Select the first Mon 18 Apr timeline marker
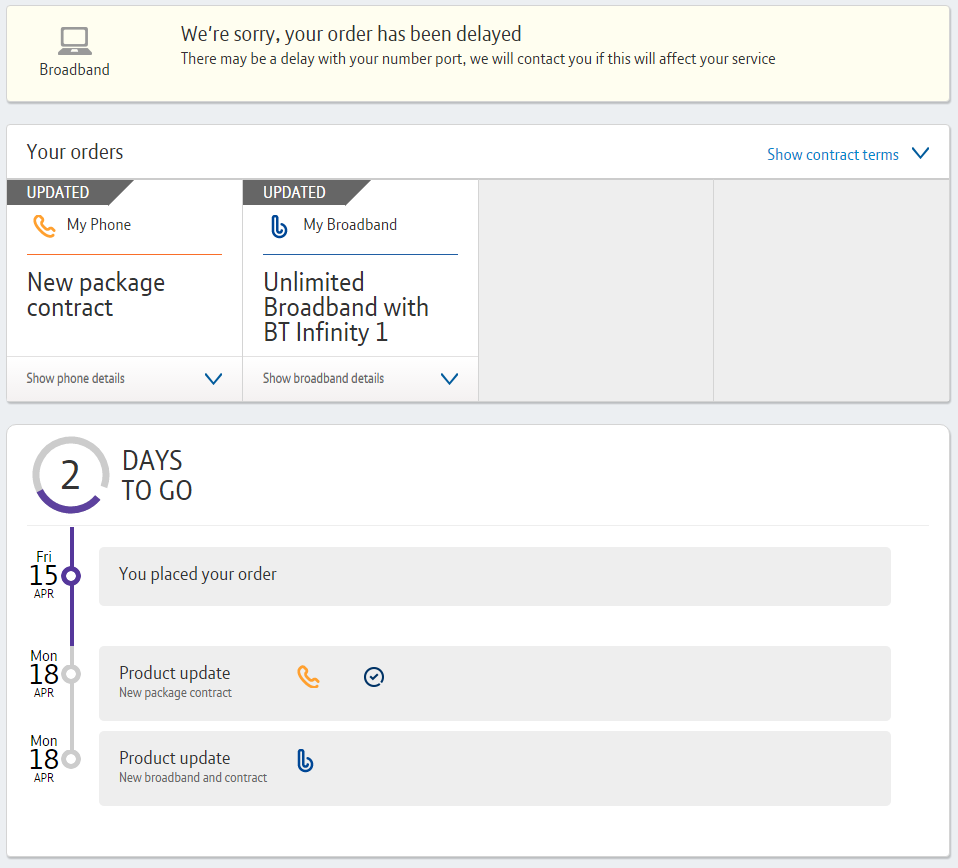 [71, 674]
